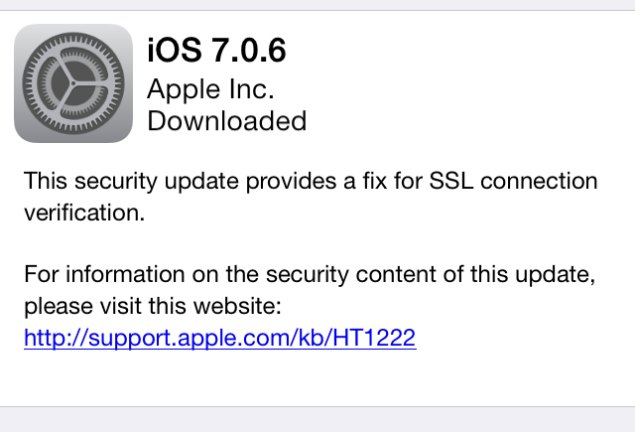Tap the 'please visit this website:' text
Image resolution: width=635 pixels, height=432 pixels.
(x=153, y=306)
